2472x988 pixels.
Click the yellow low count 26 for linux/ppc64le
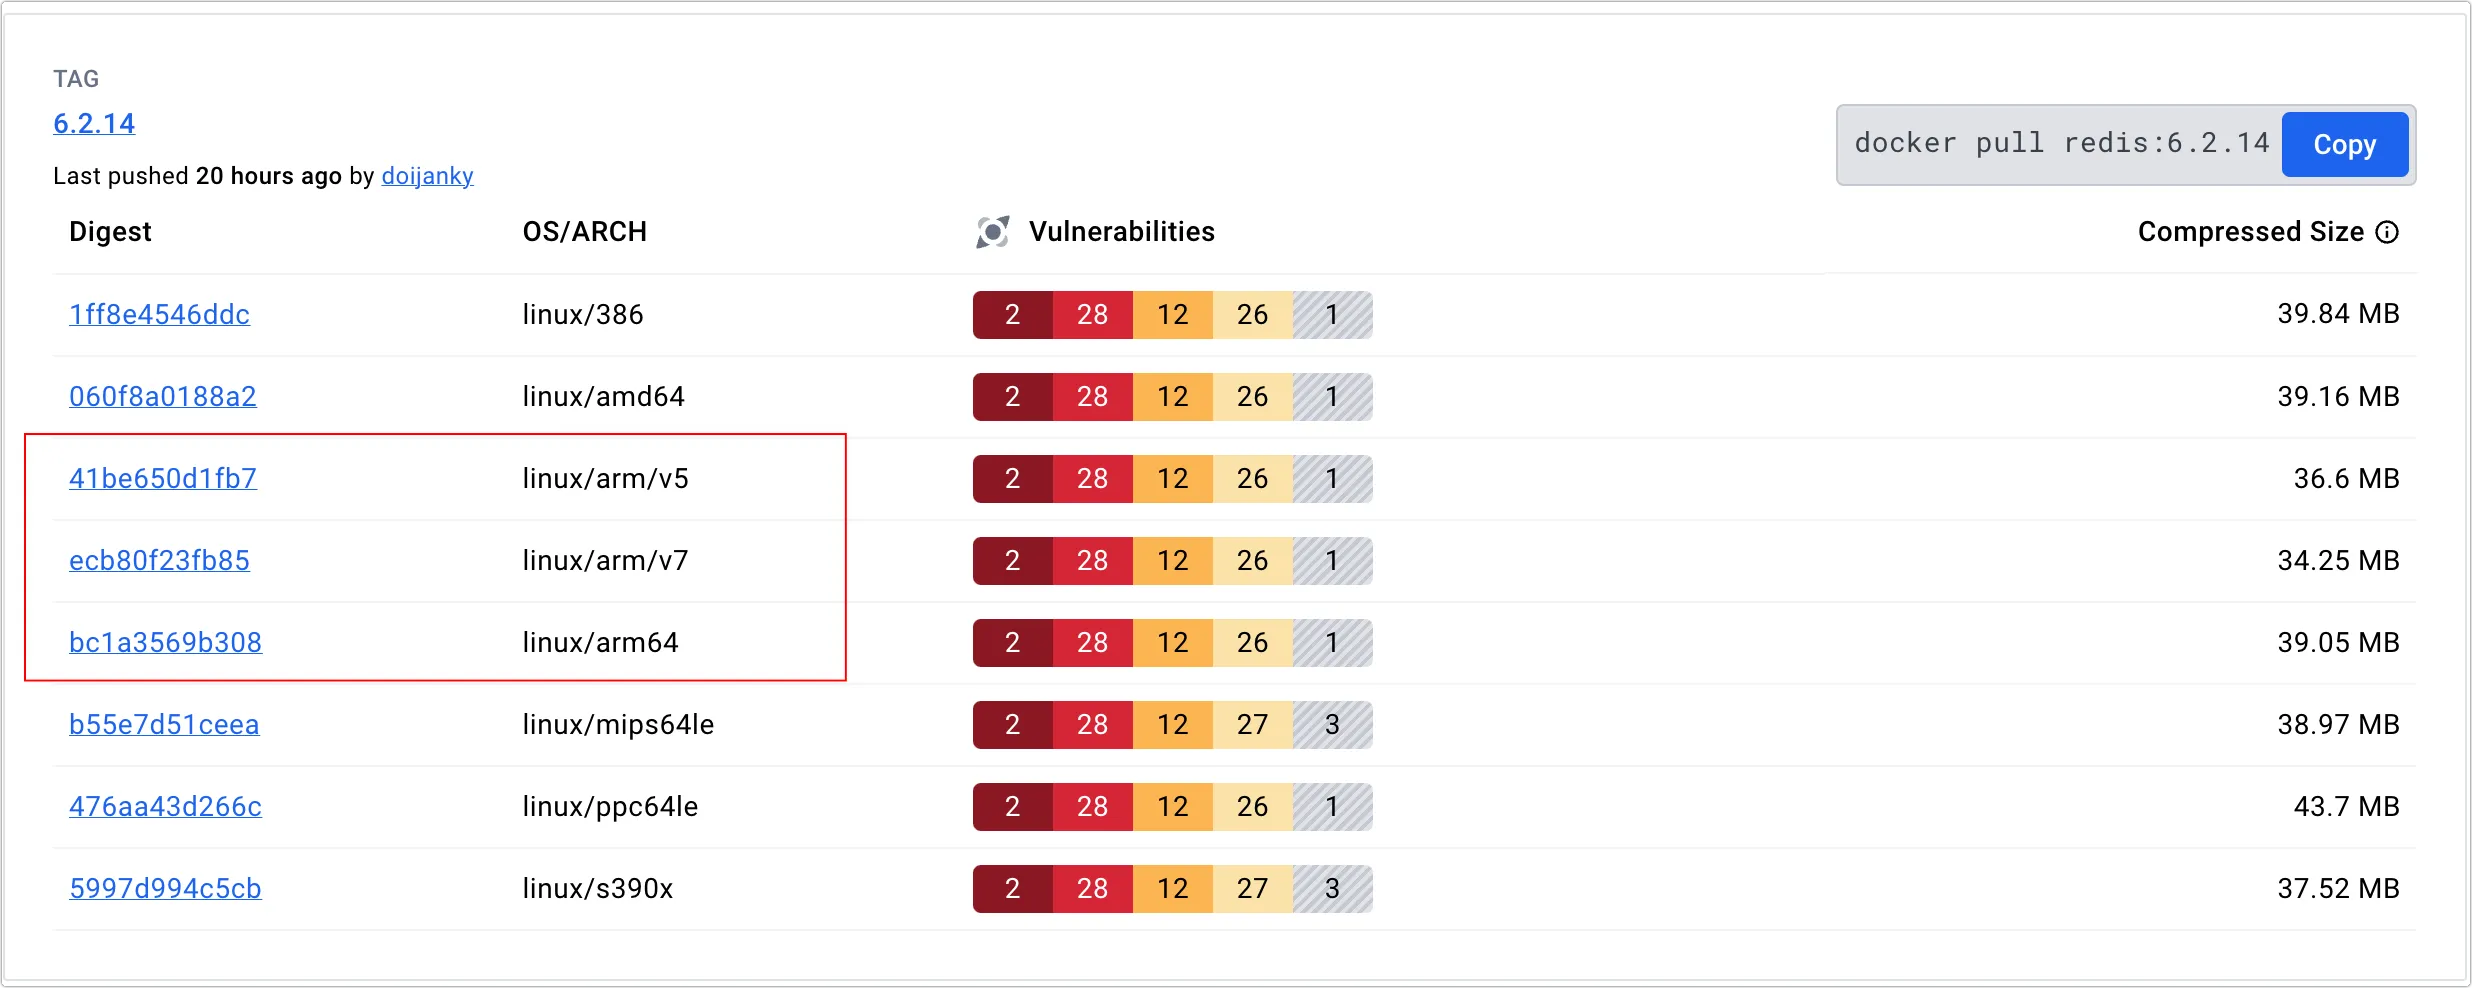[1252, 807]
